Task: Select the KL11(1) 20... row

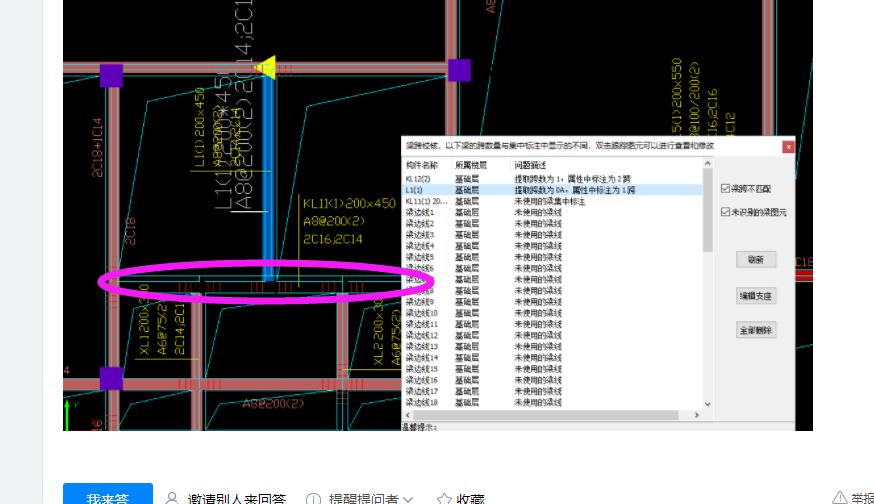Action: point(552,201)
